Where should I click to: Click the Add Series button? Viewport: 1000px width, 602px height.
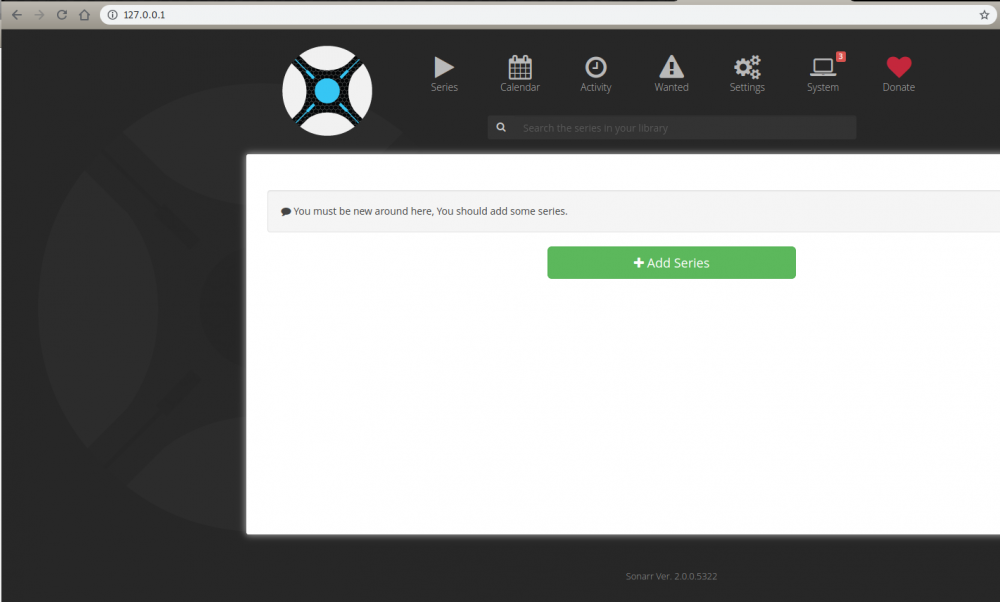[x=671, y=263]
